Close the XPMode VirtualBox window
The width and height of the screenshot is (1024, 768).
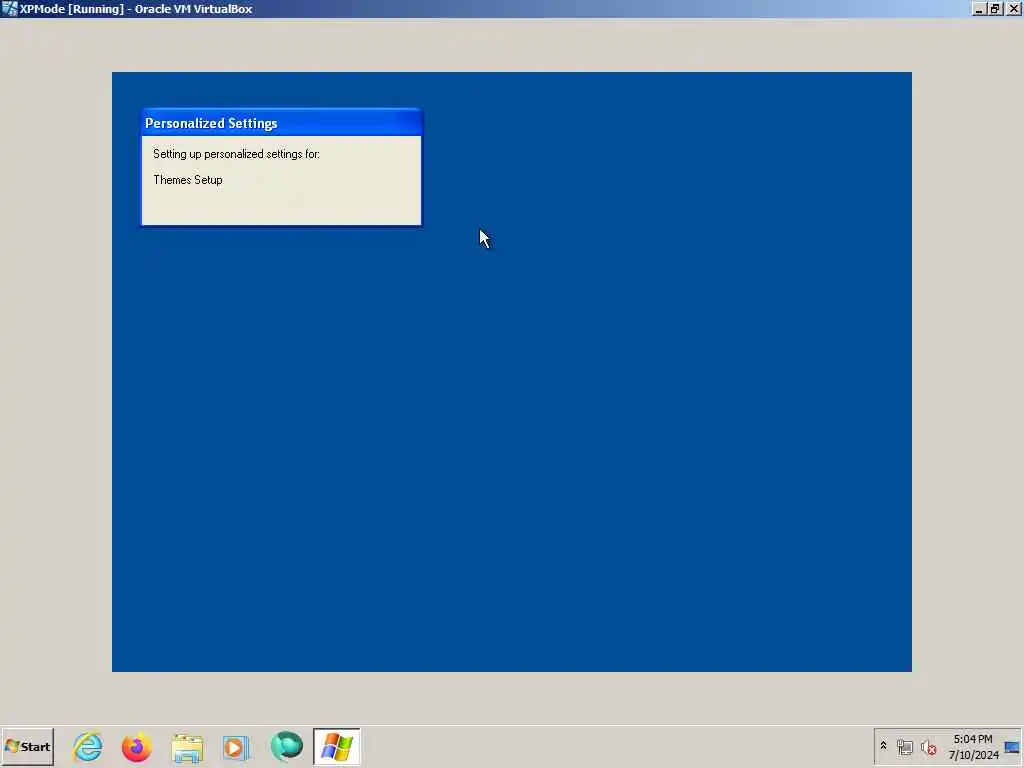(x=1014, y=9)
